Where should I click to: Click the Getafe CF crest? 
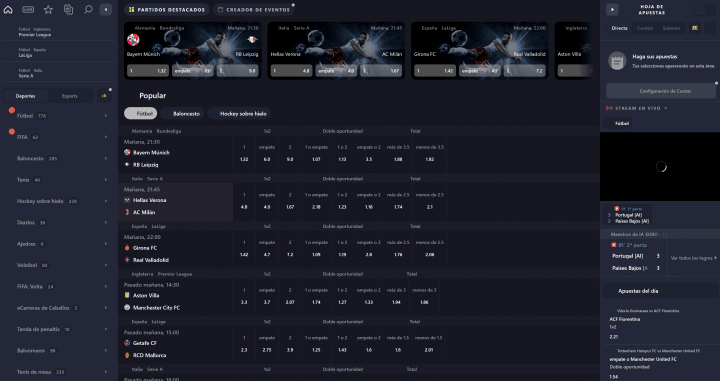pos(127,343)
